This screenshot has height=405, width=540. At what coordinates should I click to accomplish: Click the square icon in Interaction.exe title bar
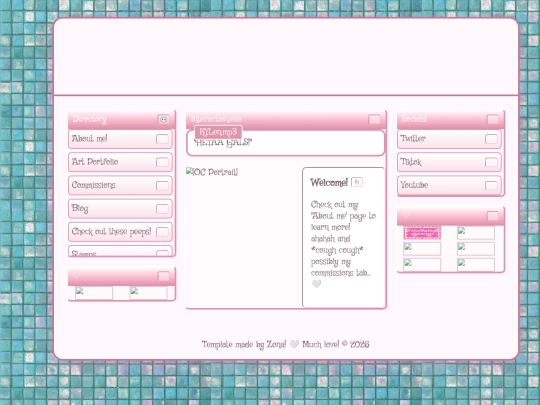(x=374, y=119)
